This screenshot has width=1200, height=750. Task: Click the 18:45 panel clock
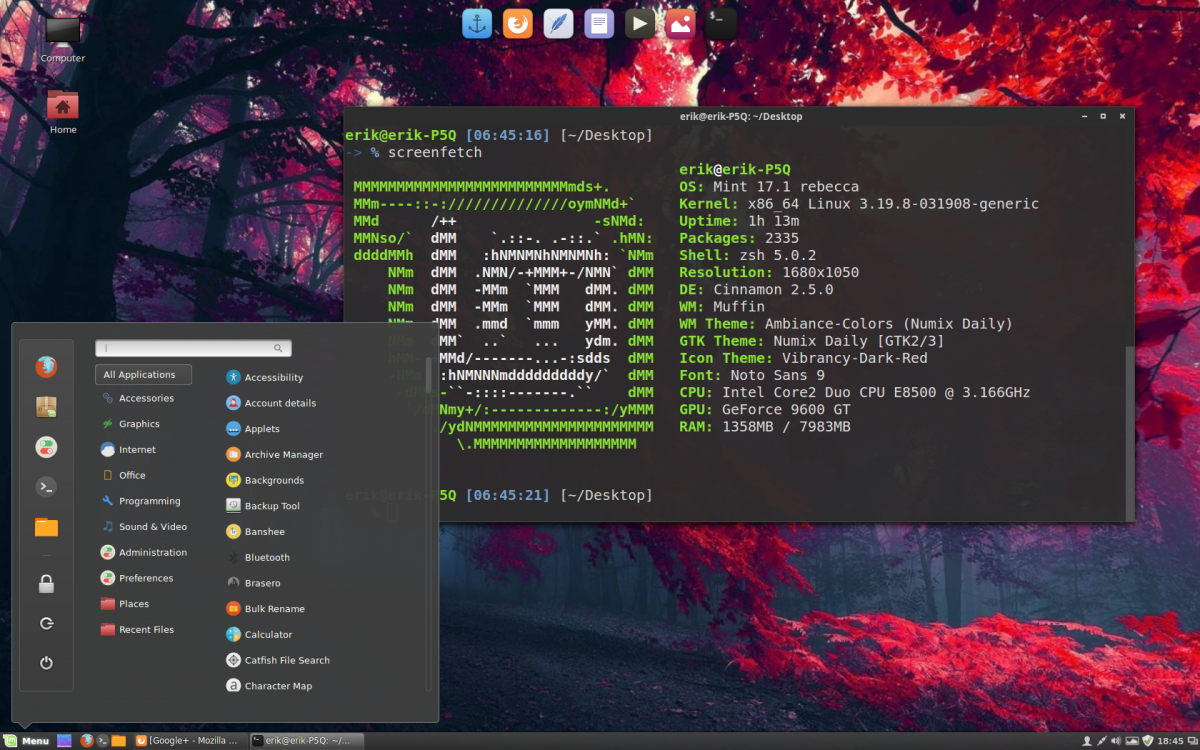coord(1170,741)
